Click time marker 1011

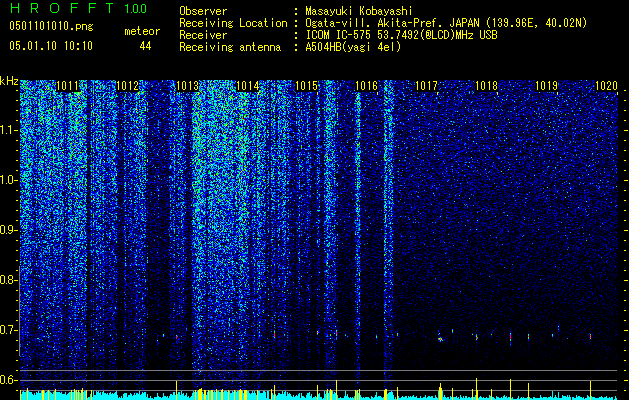(67, 86)
